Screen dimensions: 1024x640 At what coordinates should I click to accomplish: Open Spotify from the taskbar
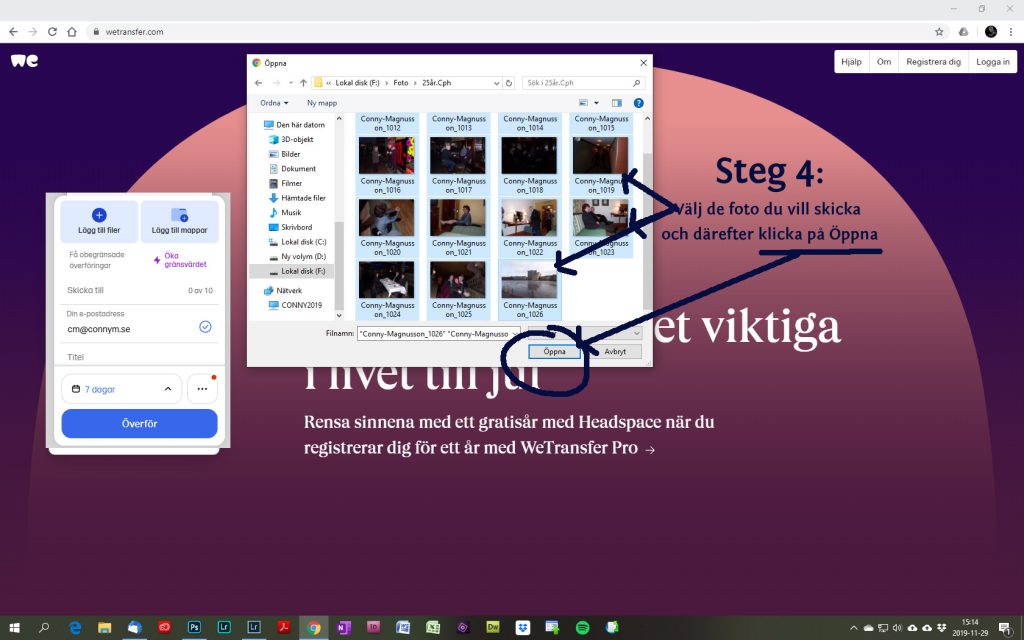582,627
